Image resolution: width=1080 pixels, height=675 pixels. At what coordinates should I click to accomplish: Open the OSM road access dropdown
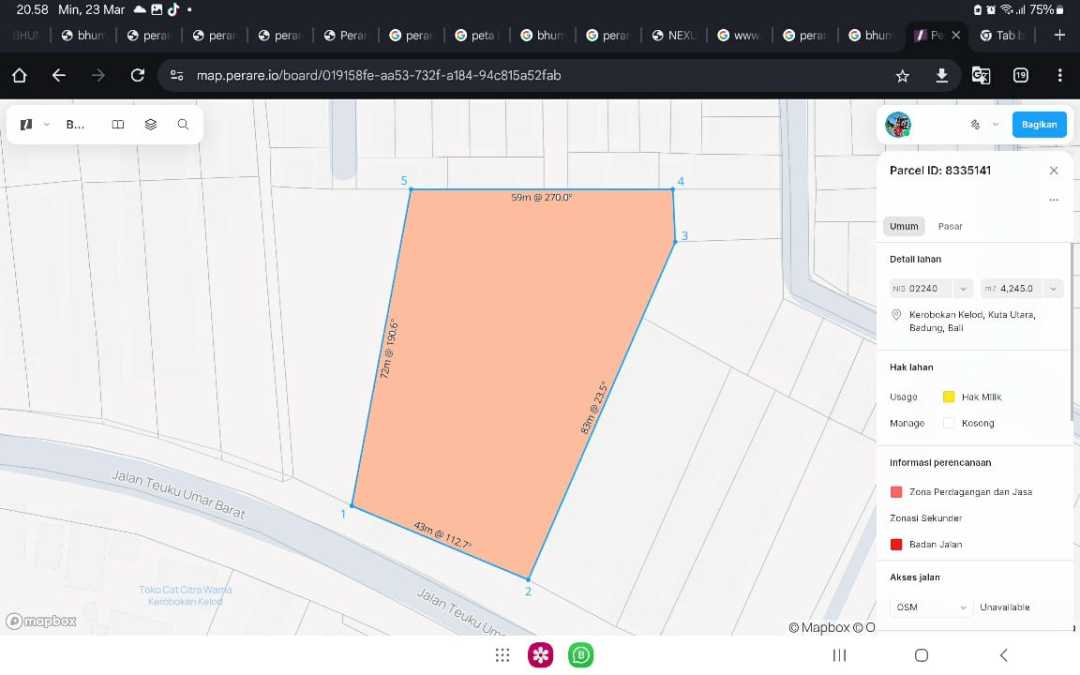[x=964, y=607]
